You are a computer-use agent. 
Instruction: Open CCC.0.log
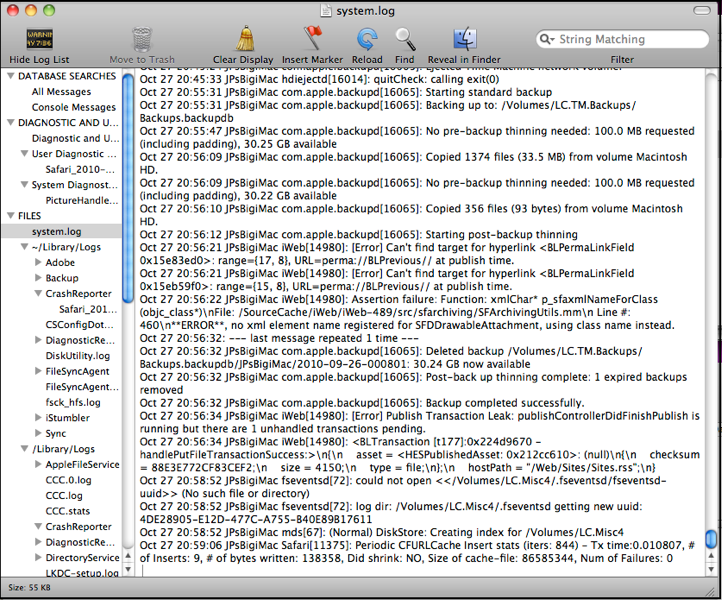[68, 480]
